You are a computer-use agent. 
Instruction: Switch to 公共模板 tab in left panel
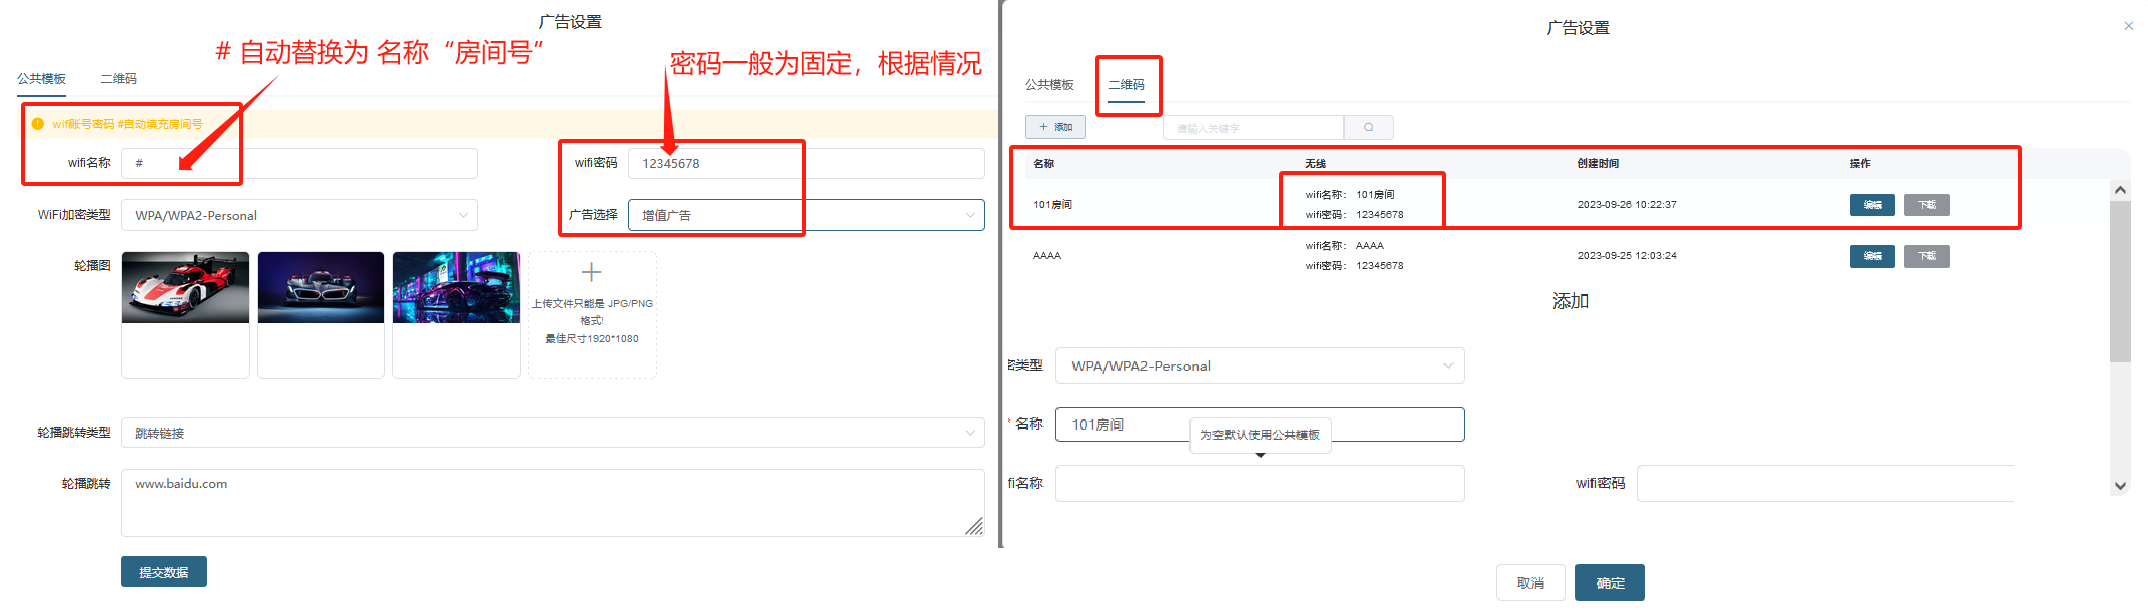pos(41,79)
